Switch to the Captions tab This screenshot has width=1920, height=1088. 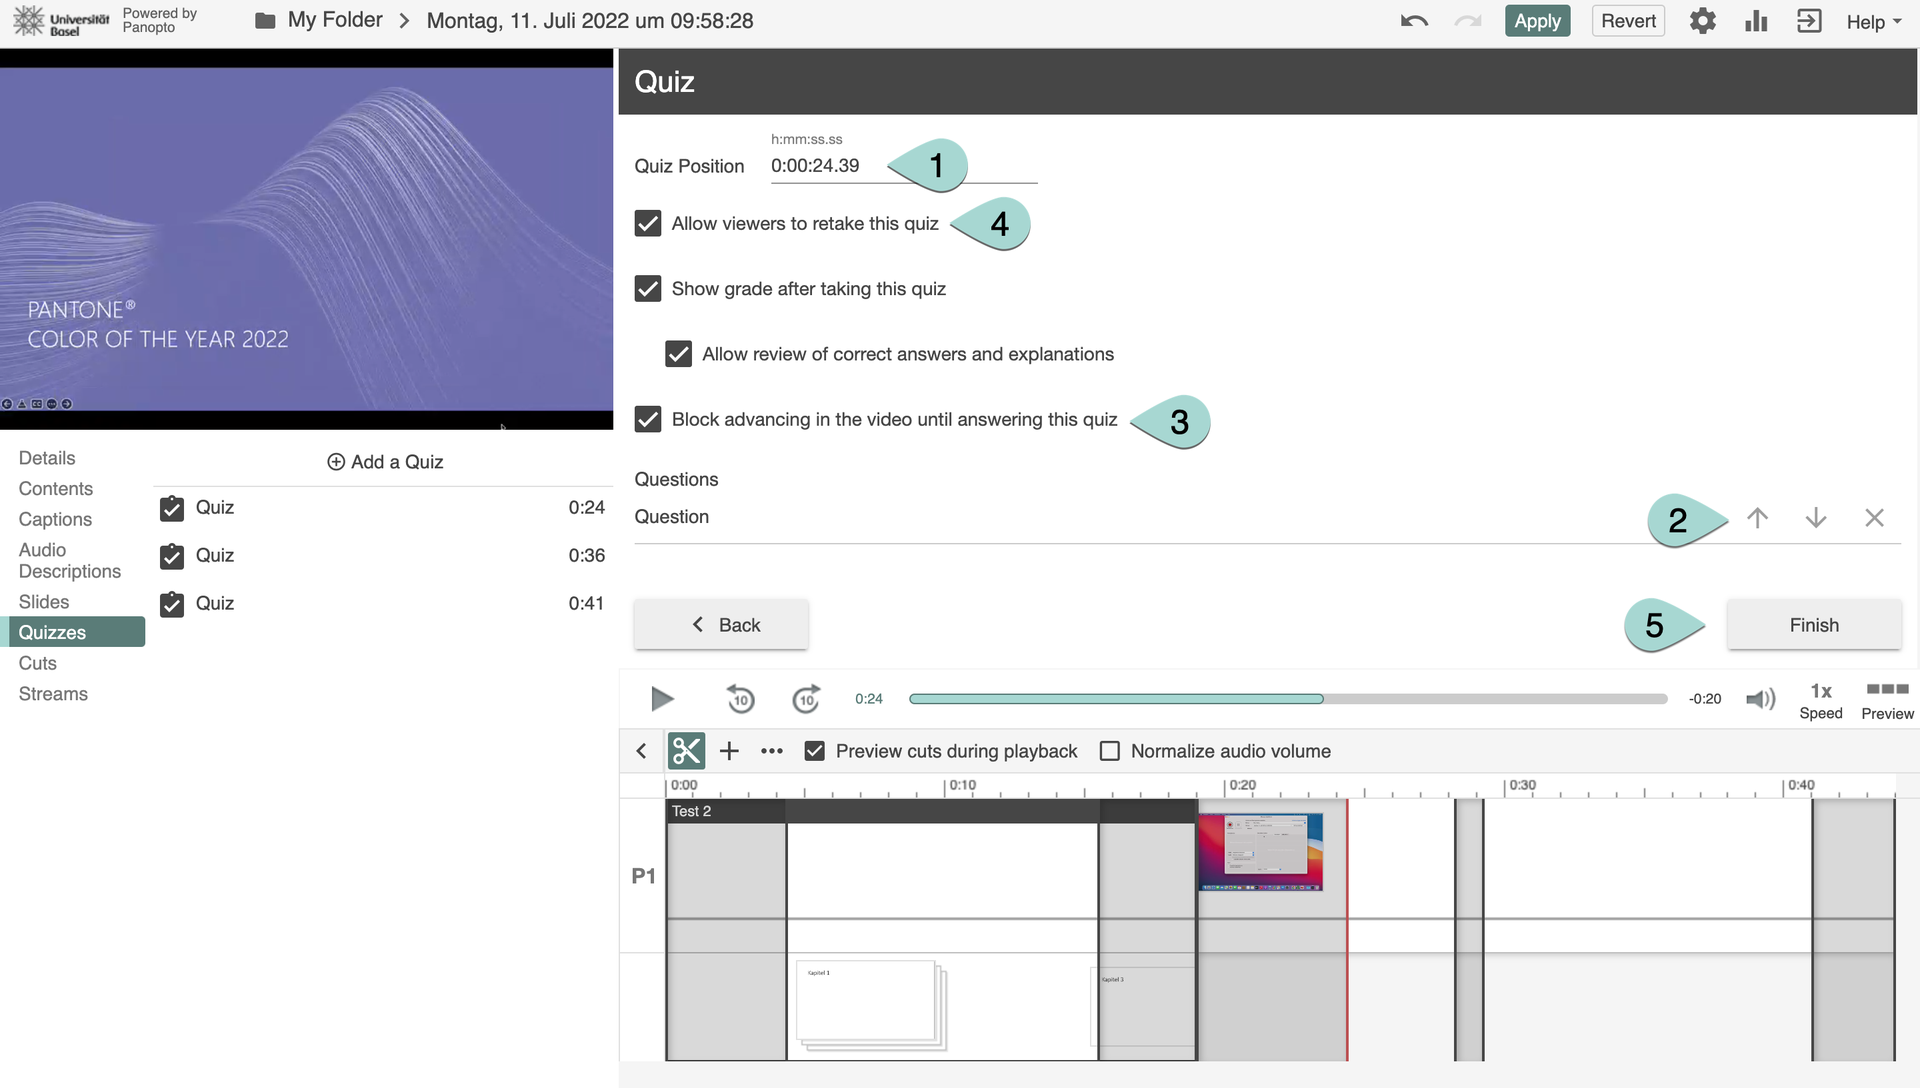tap(55, 519)
